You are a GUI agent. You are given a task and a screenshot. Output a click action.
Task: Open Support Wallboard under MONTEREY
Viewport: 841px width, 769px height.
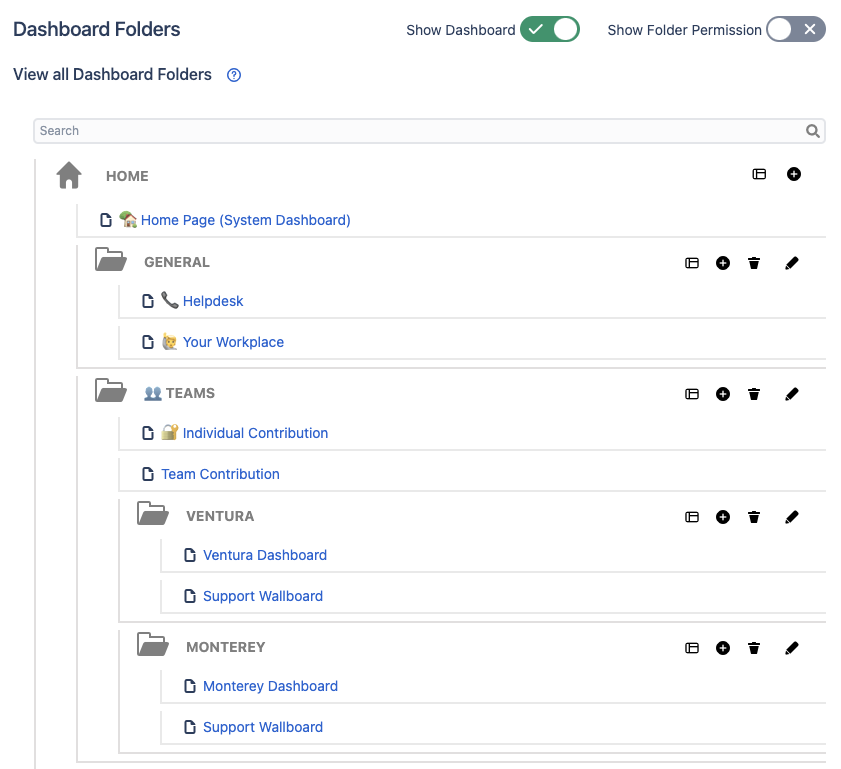tap(263, 727)
